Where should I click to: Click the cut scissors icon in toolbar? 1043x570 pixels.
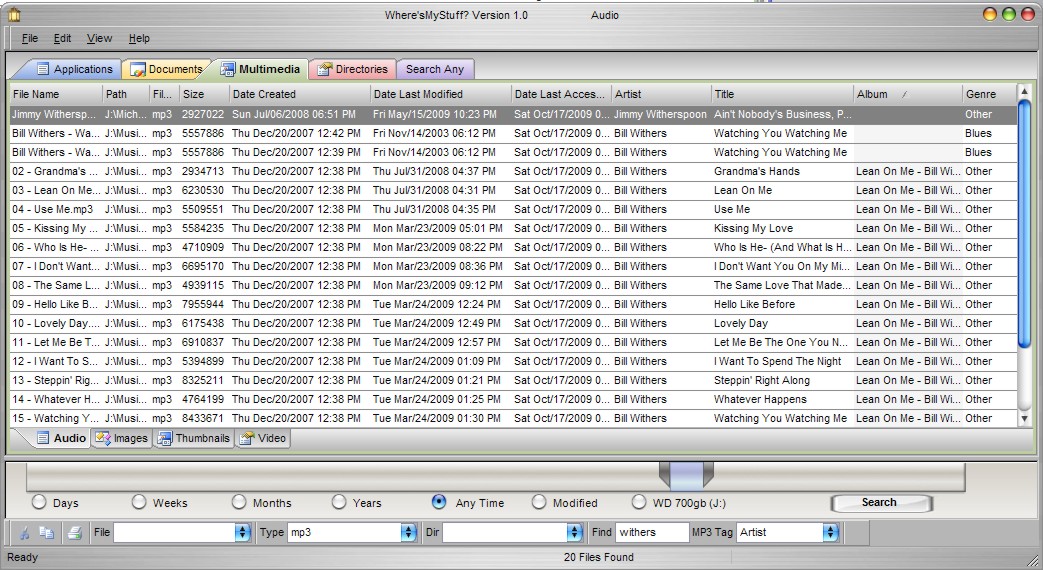(25, 533)
